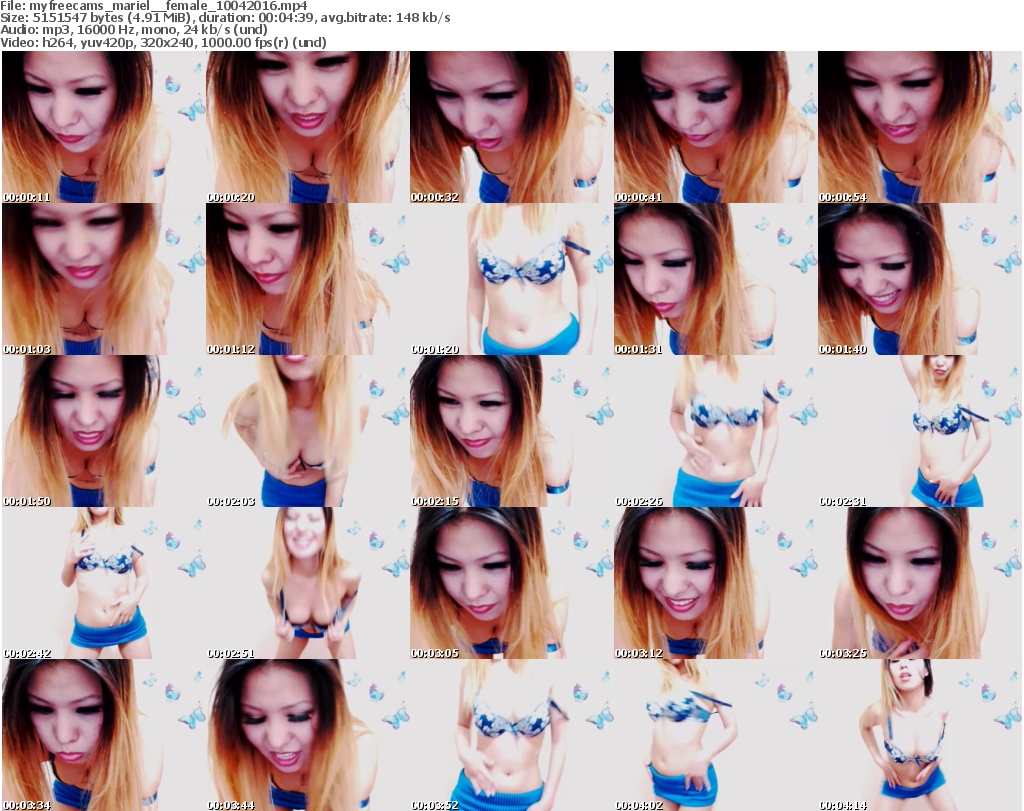Click the 'Audio: mp3, 16000 Hz' line
Screen dimensions: 1024x811
coord(134,30)
